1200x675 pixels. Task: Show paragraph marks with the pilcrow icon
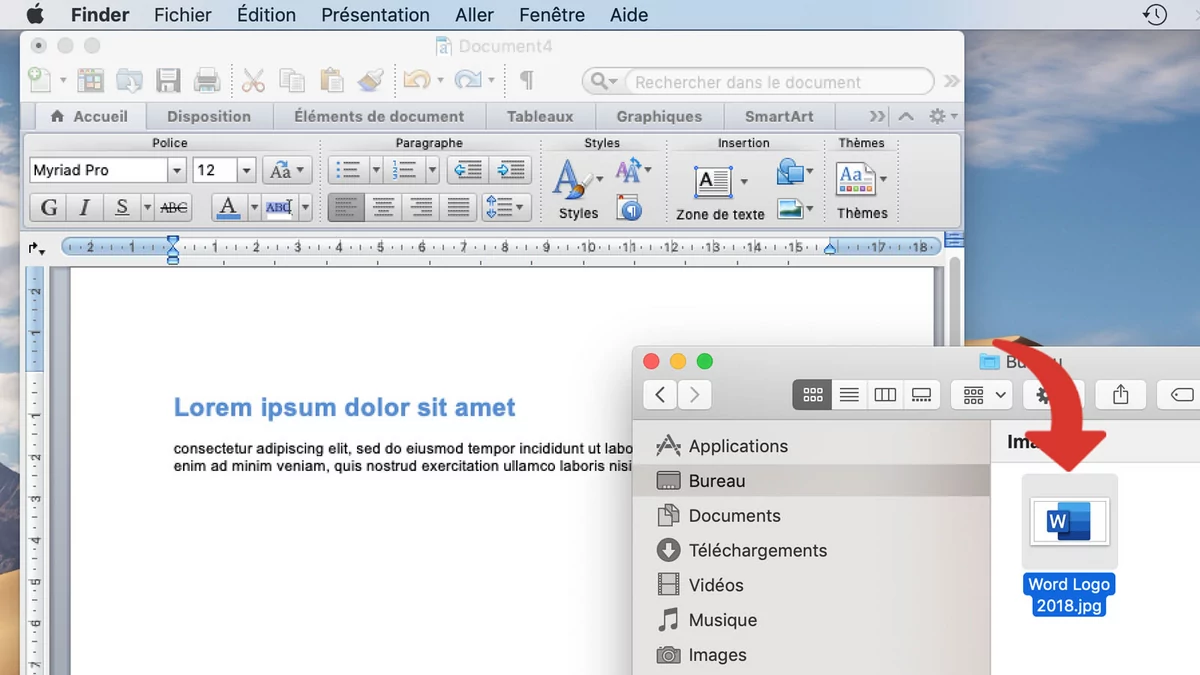pos(526,80)
